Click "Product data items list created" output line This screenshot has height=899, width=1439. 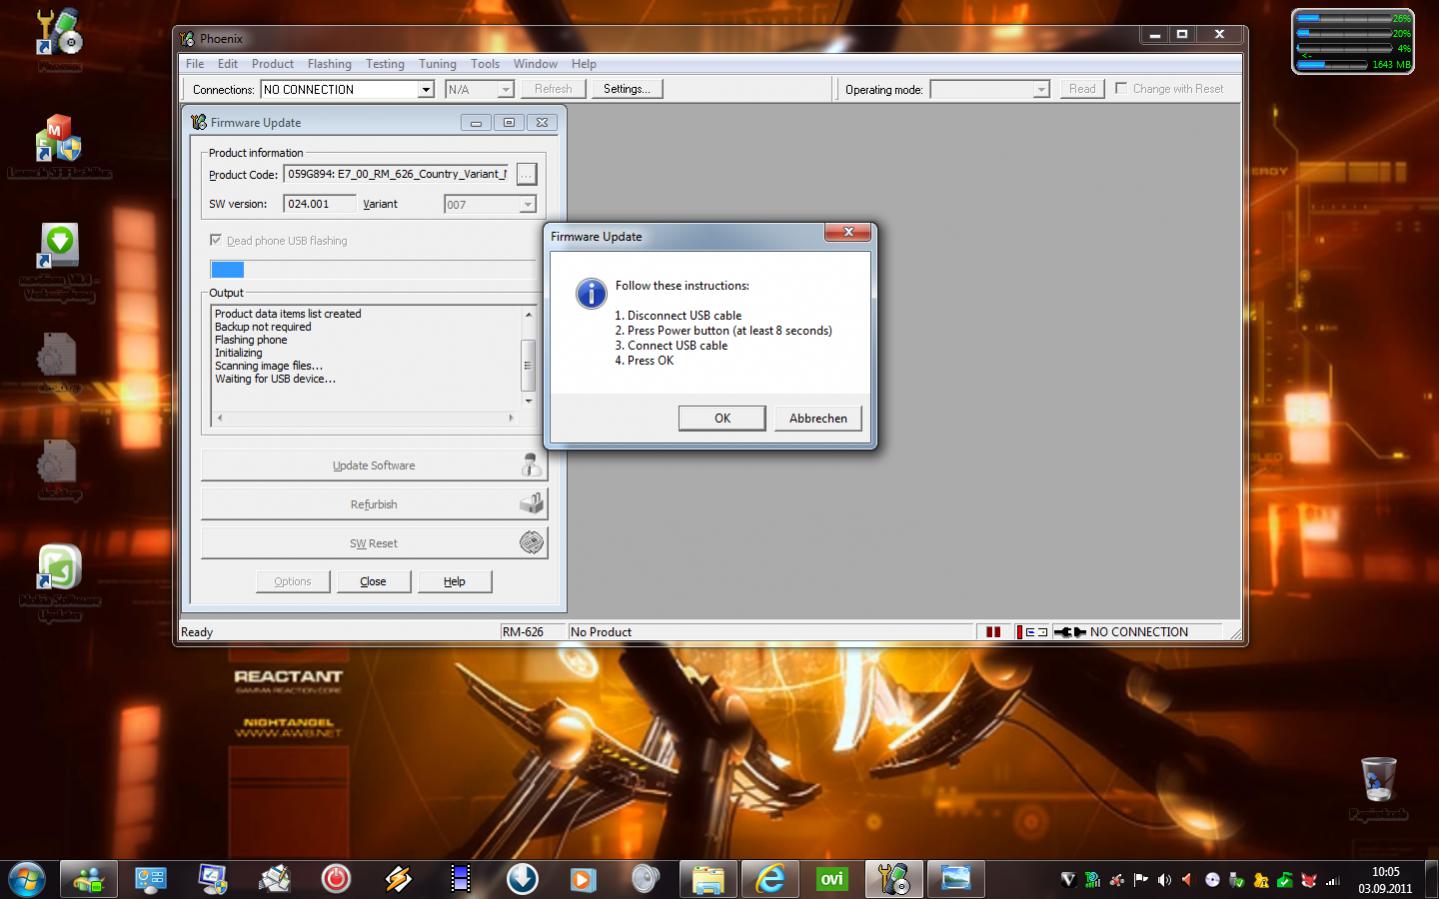coord(288,314)
